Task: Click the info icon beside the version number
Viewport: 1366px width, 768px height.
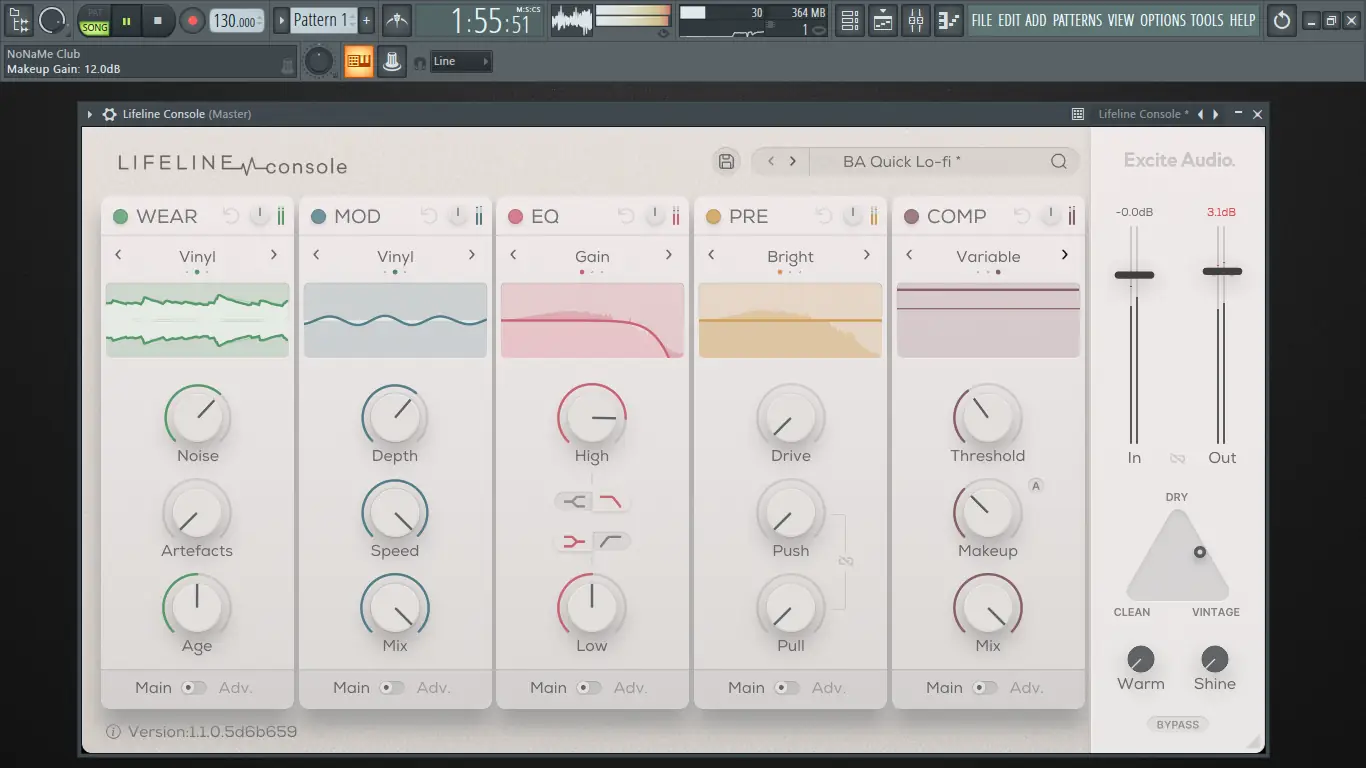Action: [113, 732]
